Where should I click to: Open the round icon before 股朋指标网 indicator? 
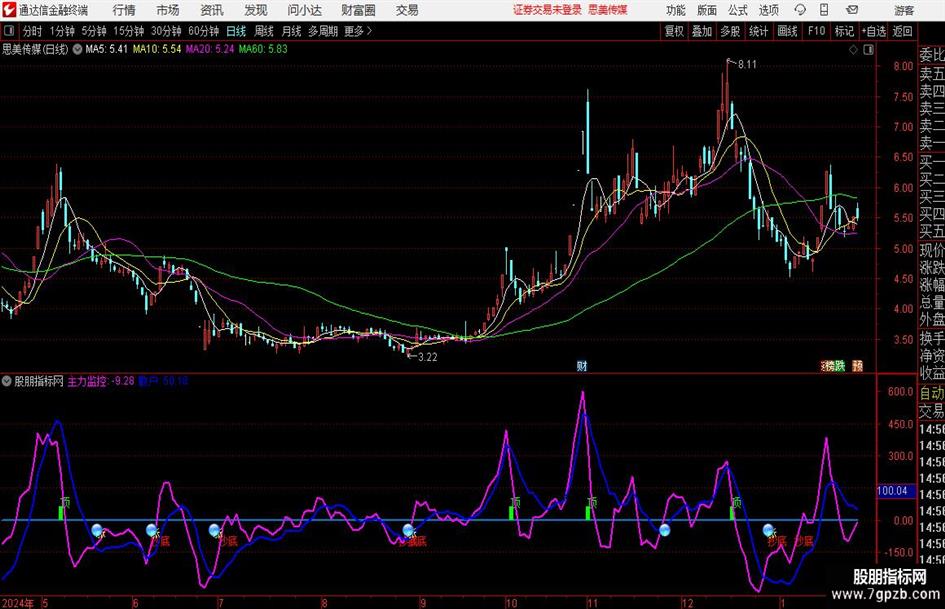pyautogui.click(x=7, y=381)
